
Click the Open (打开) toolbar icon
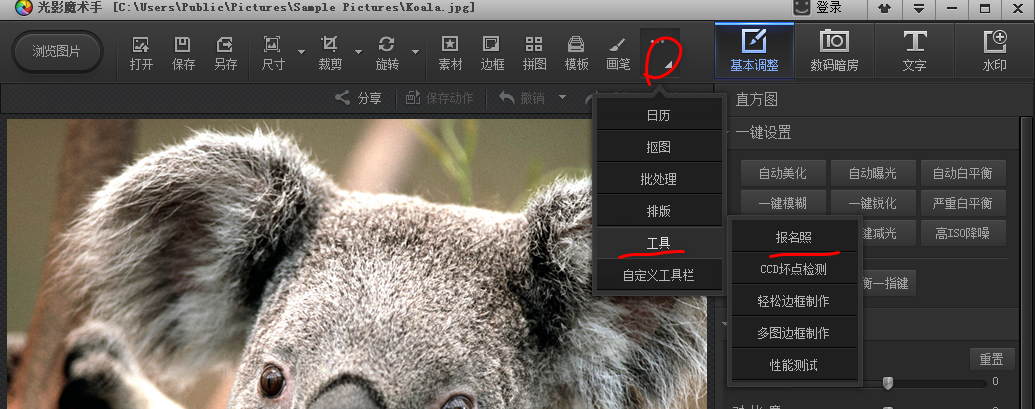141,45
